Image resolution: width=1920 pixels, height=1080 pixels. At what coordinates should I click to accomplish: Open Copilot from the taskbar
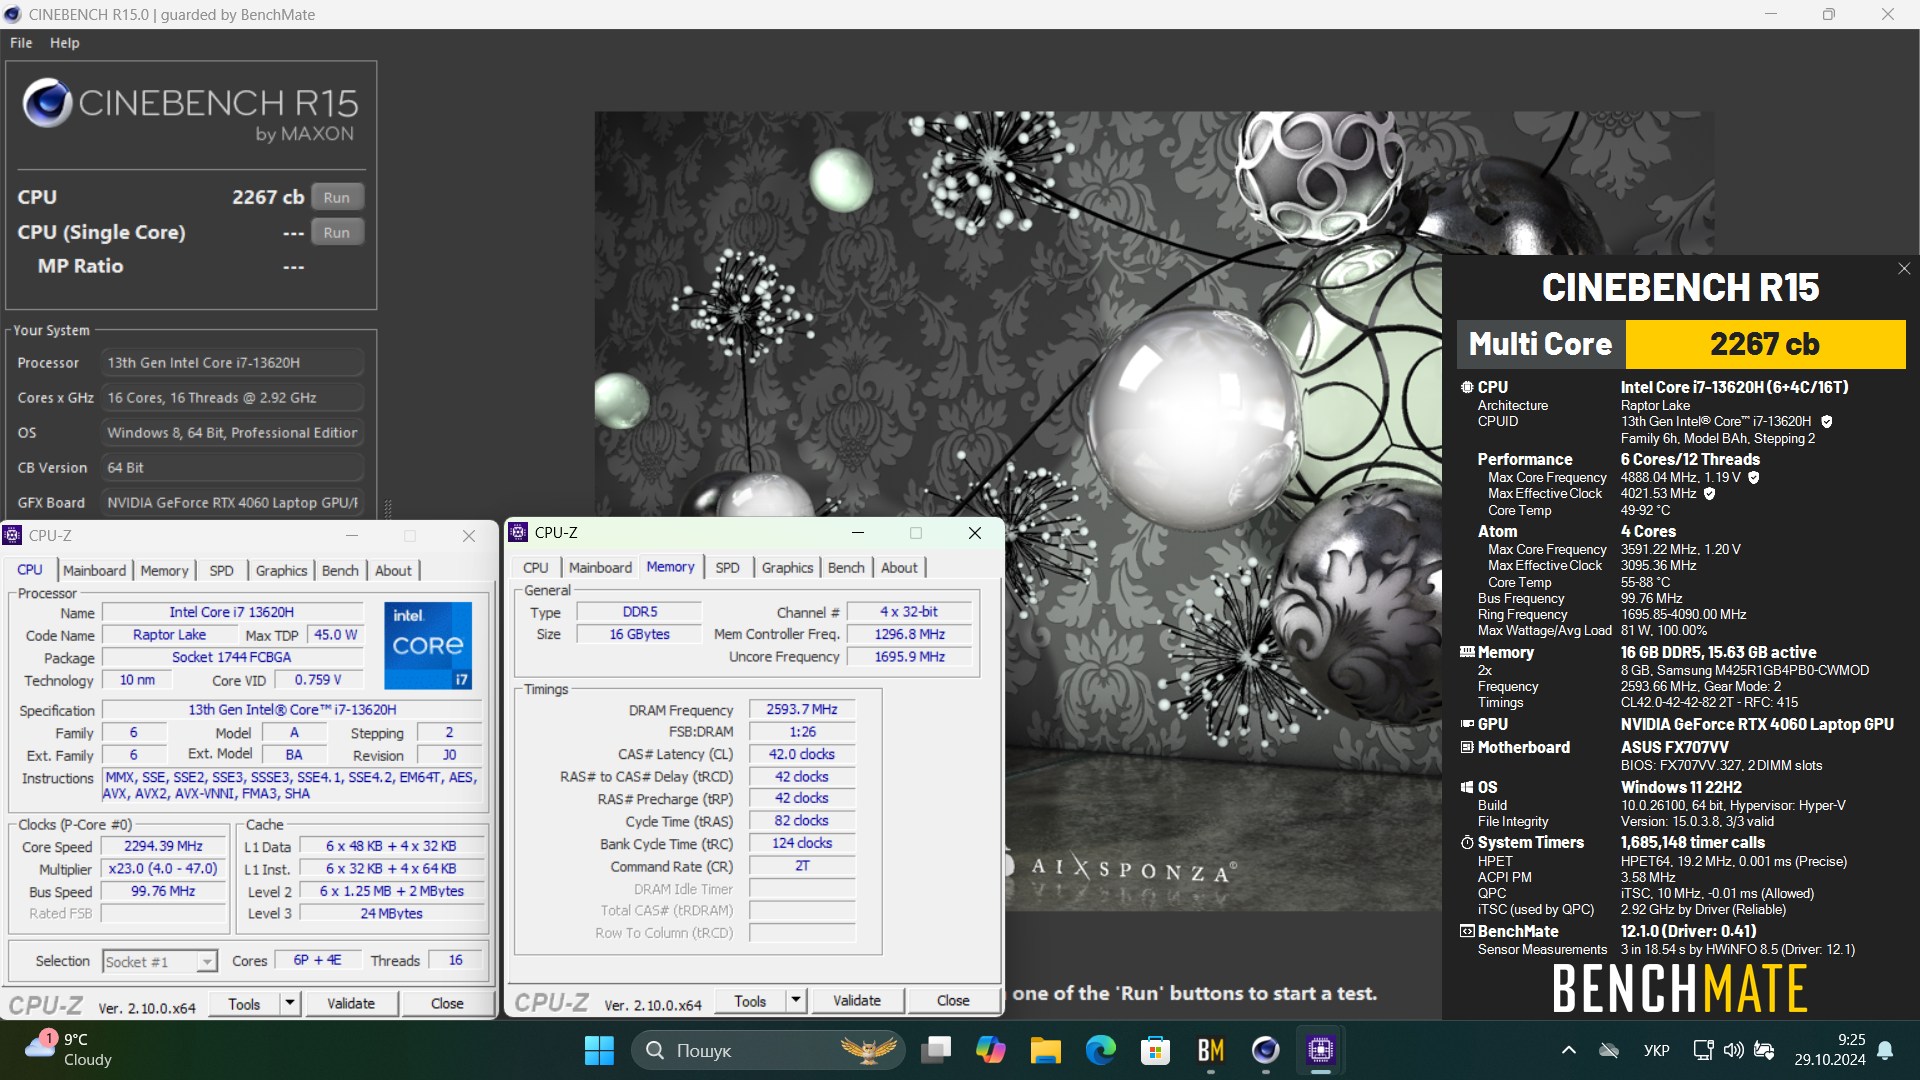(x=991, y=1050)
